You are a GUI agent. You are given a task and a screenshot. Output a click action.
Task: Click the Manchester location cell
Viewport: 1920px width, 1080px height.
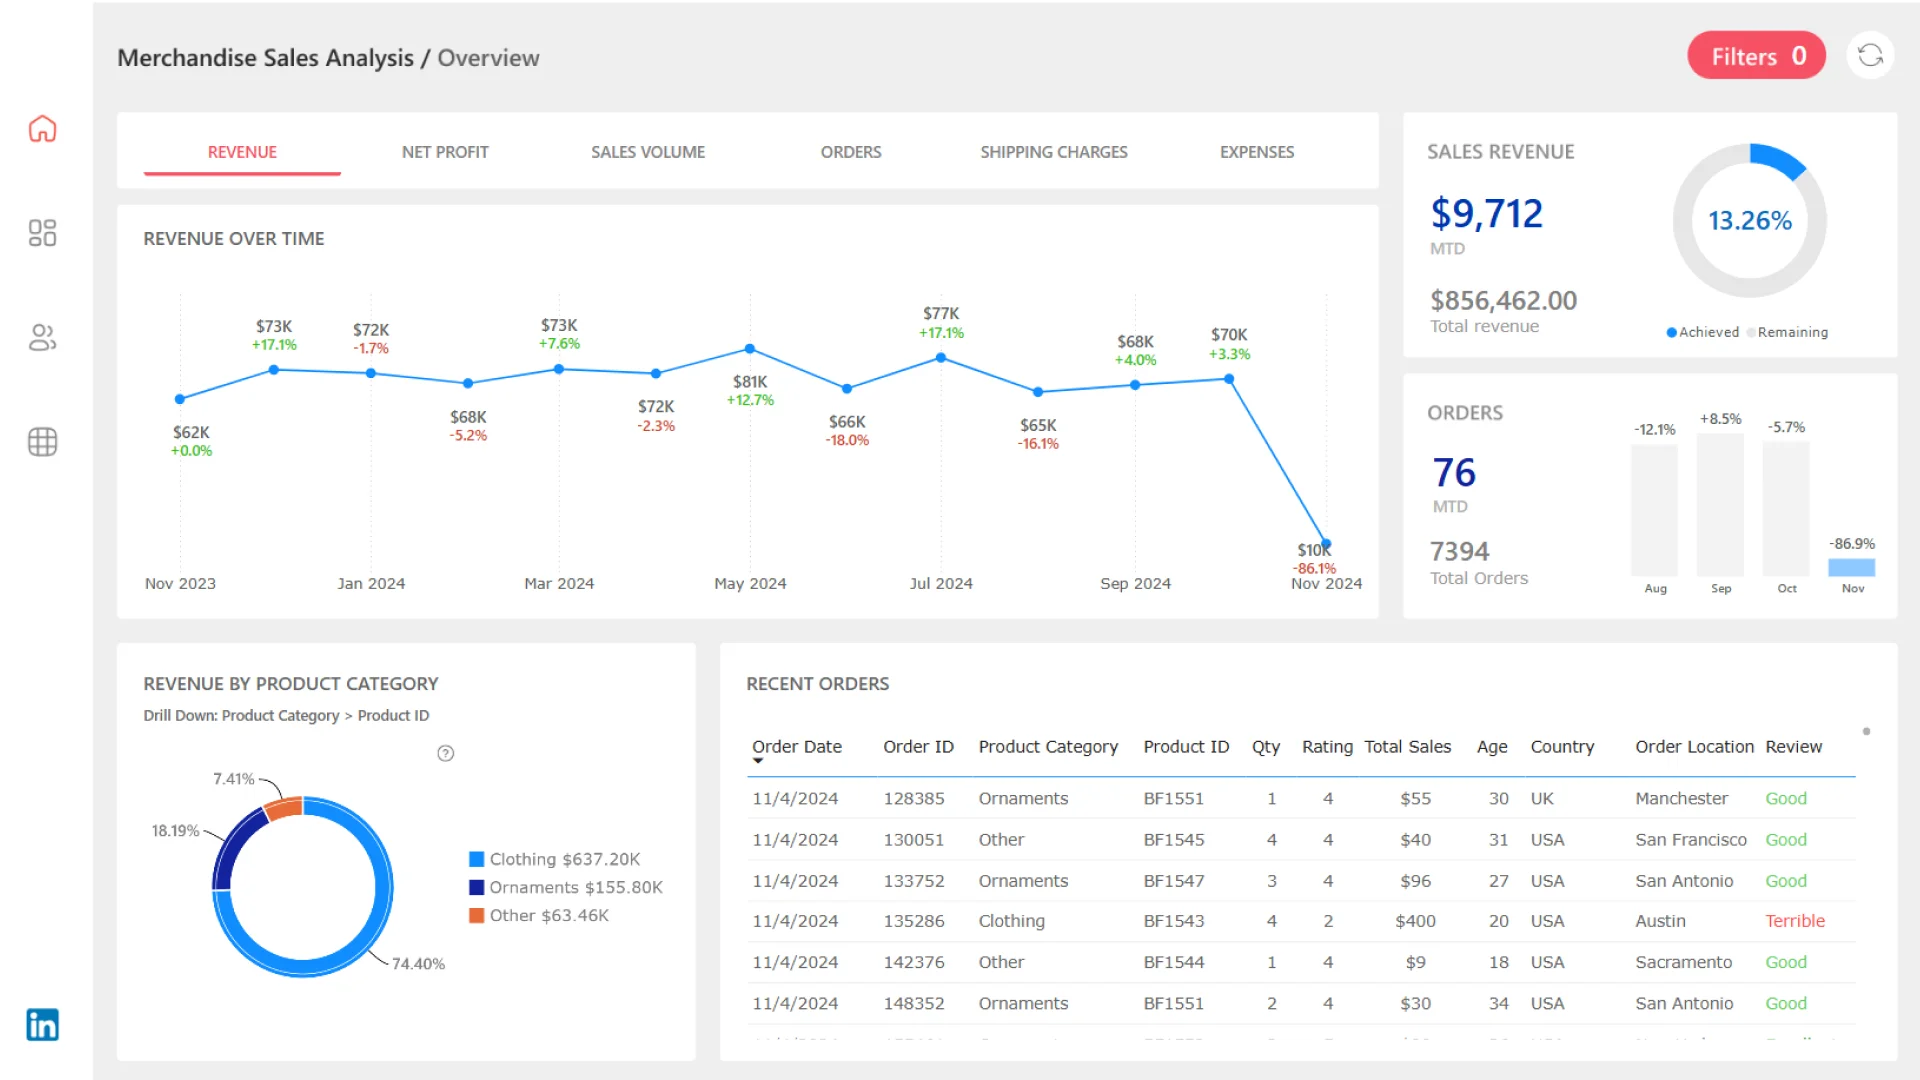coord(1681,799)
